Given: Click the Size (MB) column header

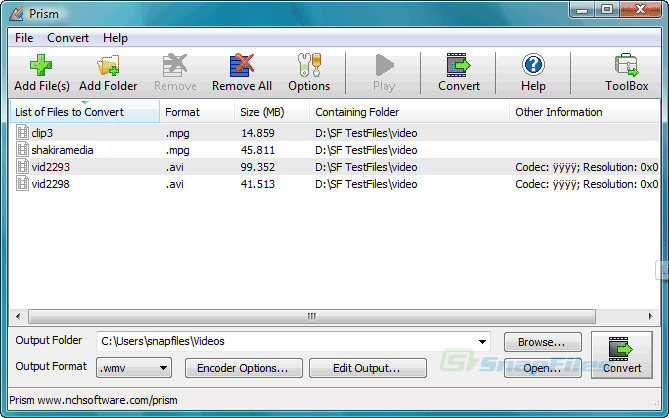Looking at the screenshot, I should point(262,112).
